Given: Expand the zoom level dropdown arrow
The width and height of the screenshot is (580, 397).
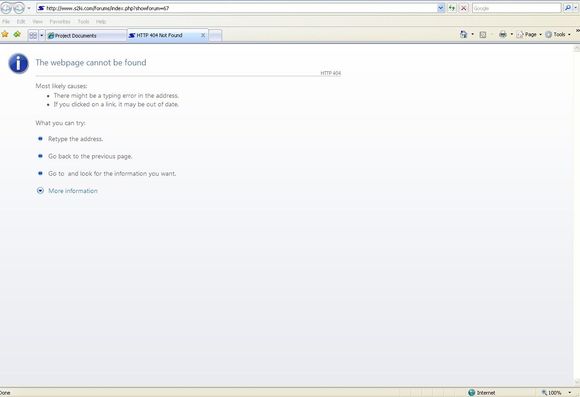Looking at the screenshot, I should click(x=570, y=393).
